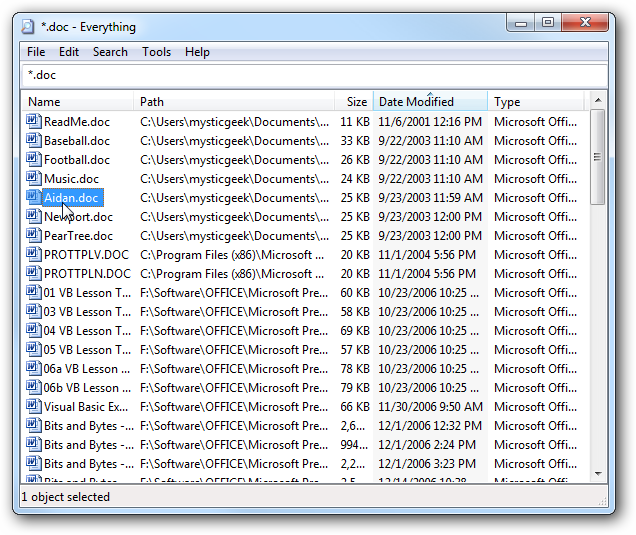Select the 01 VB Lesson T... entry
The width and height of the screenshot is (636, 535).
pyautogui.click(x=87, y=293)
